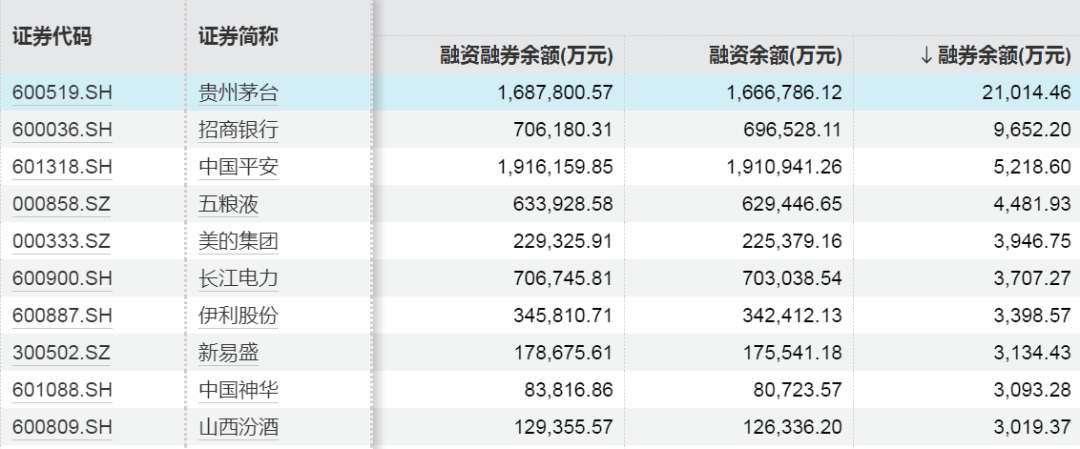Open the 300502.SZ security code link
Screen dimensions: 1080x449
(x=62, y=353)
